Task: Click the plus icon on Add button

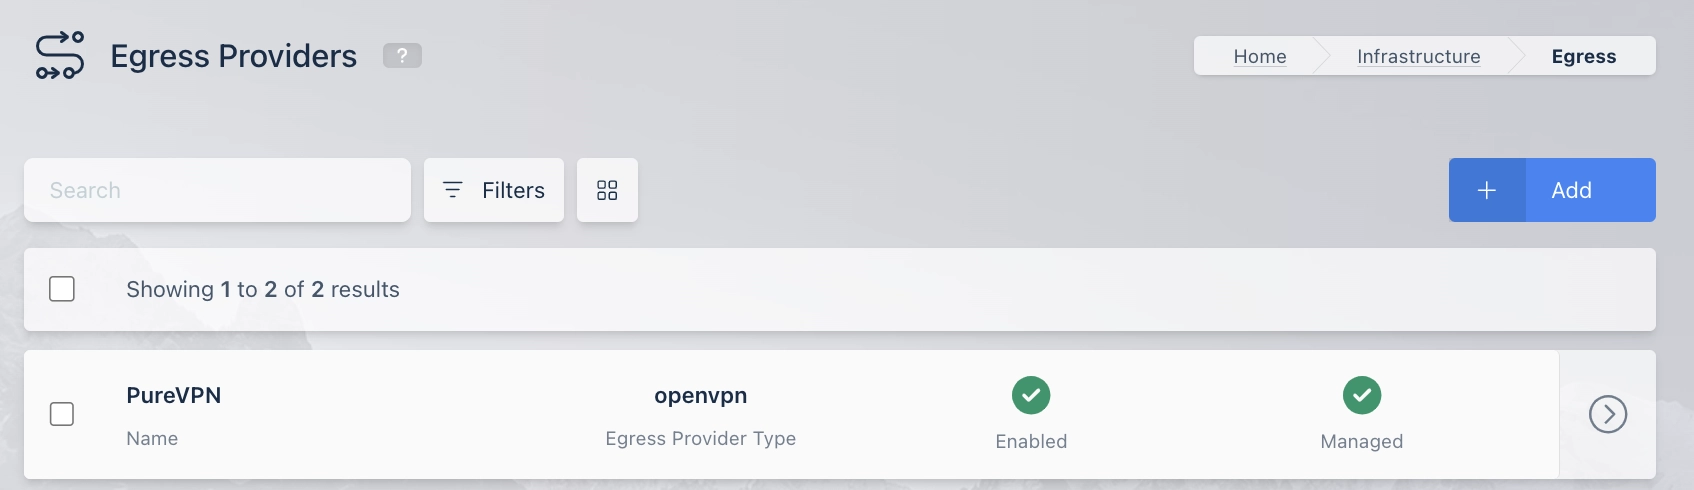Action: coord(1487,190)
